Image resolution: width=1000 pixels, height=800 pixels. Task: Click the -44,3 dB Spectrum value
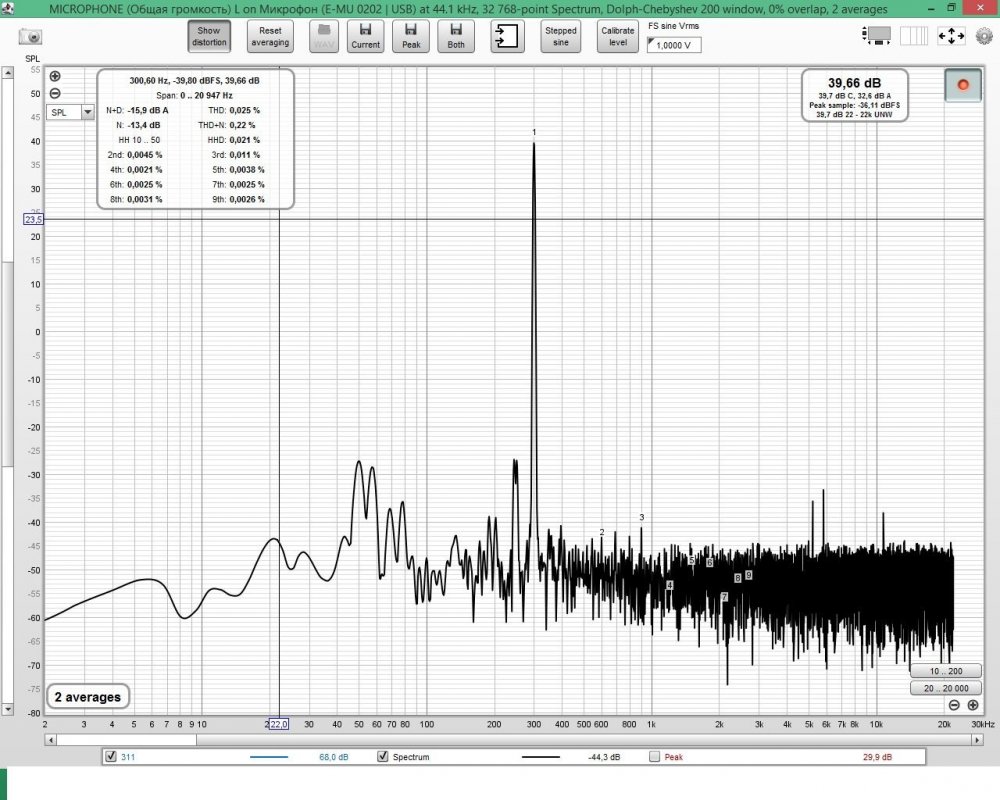604,757
